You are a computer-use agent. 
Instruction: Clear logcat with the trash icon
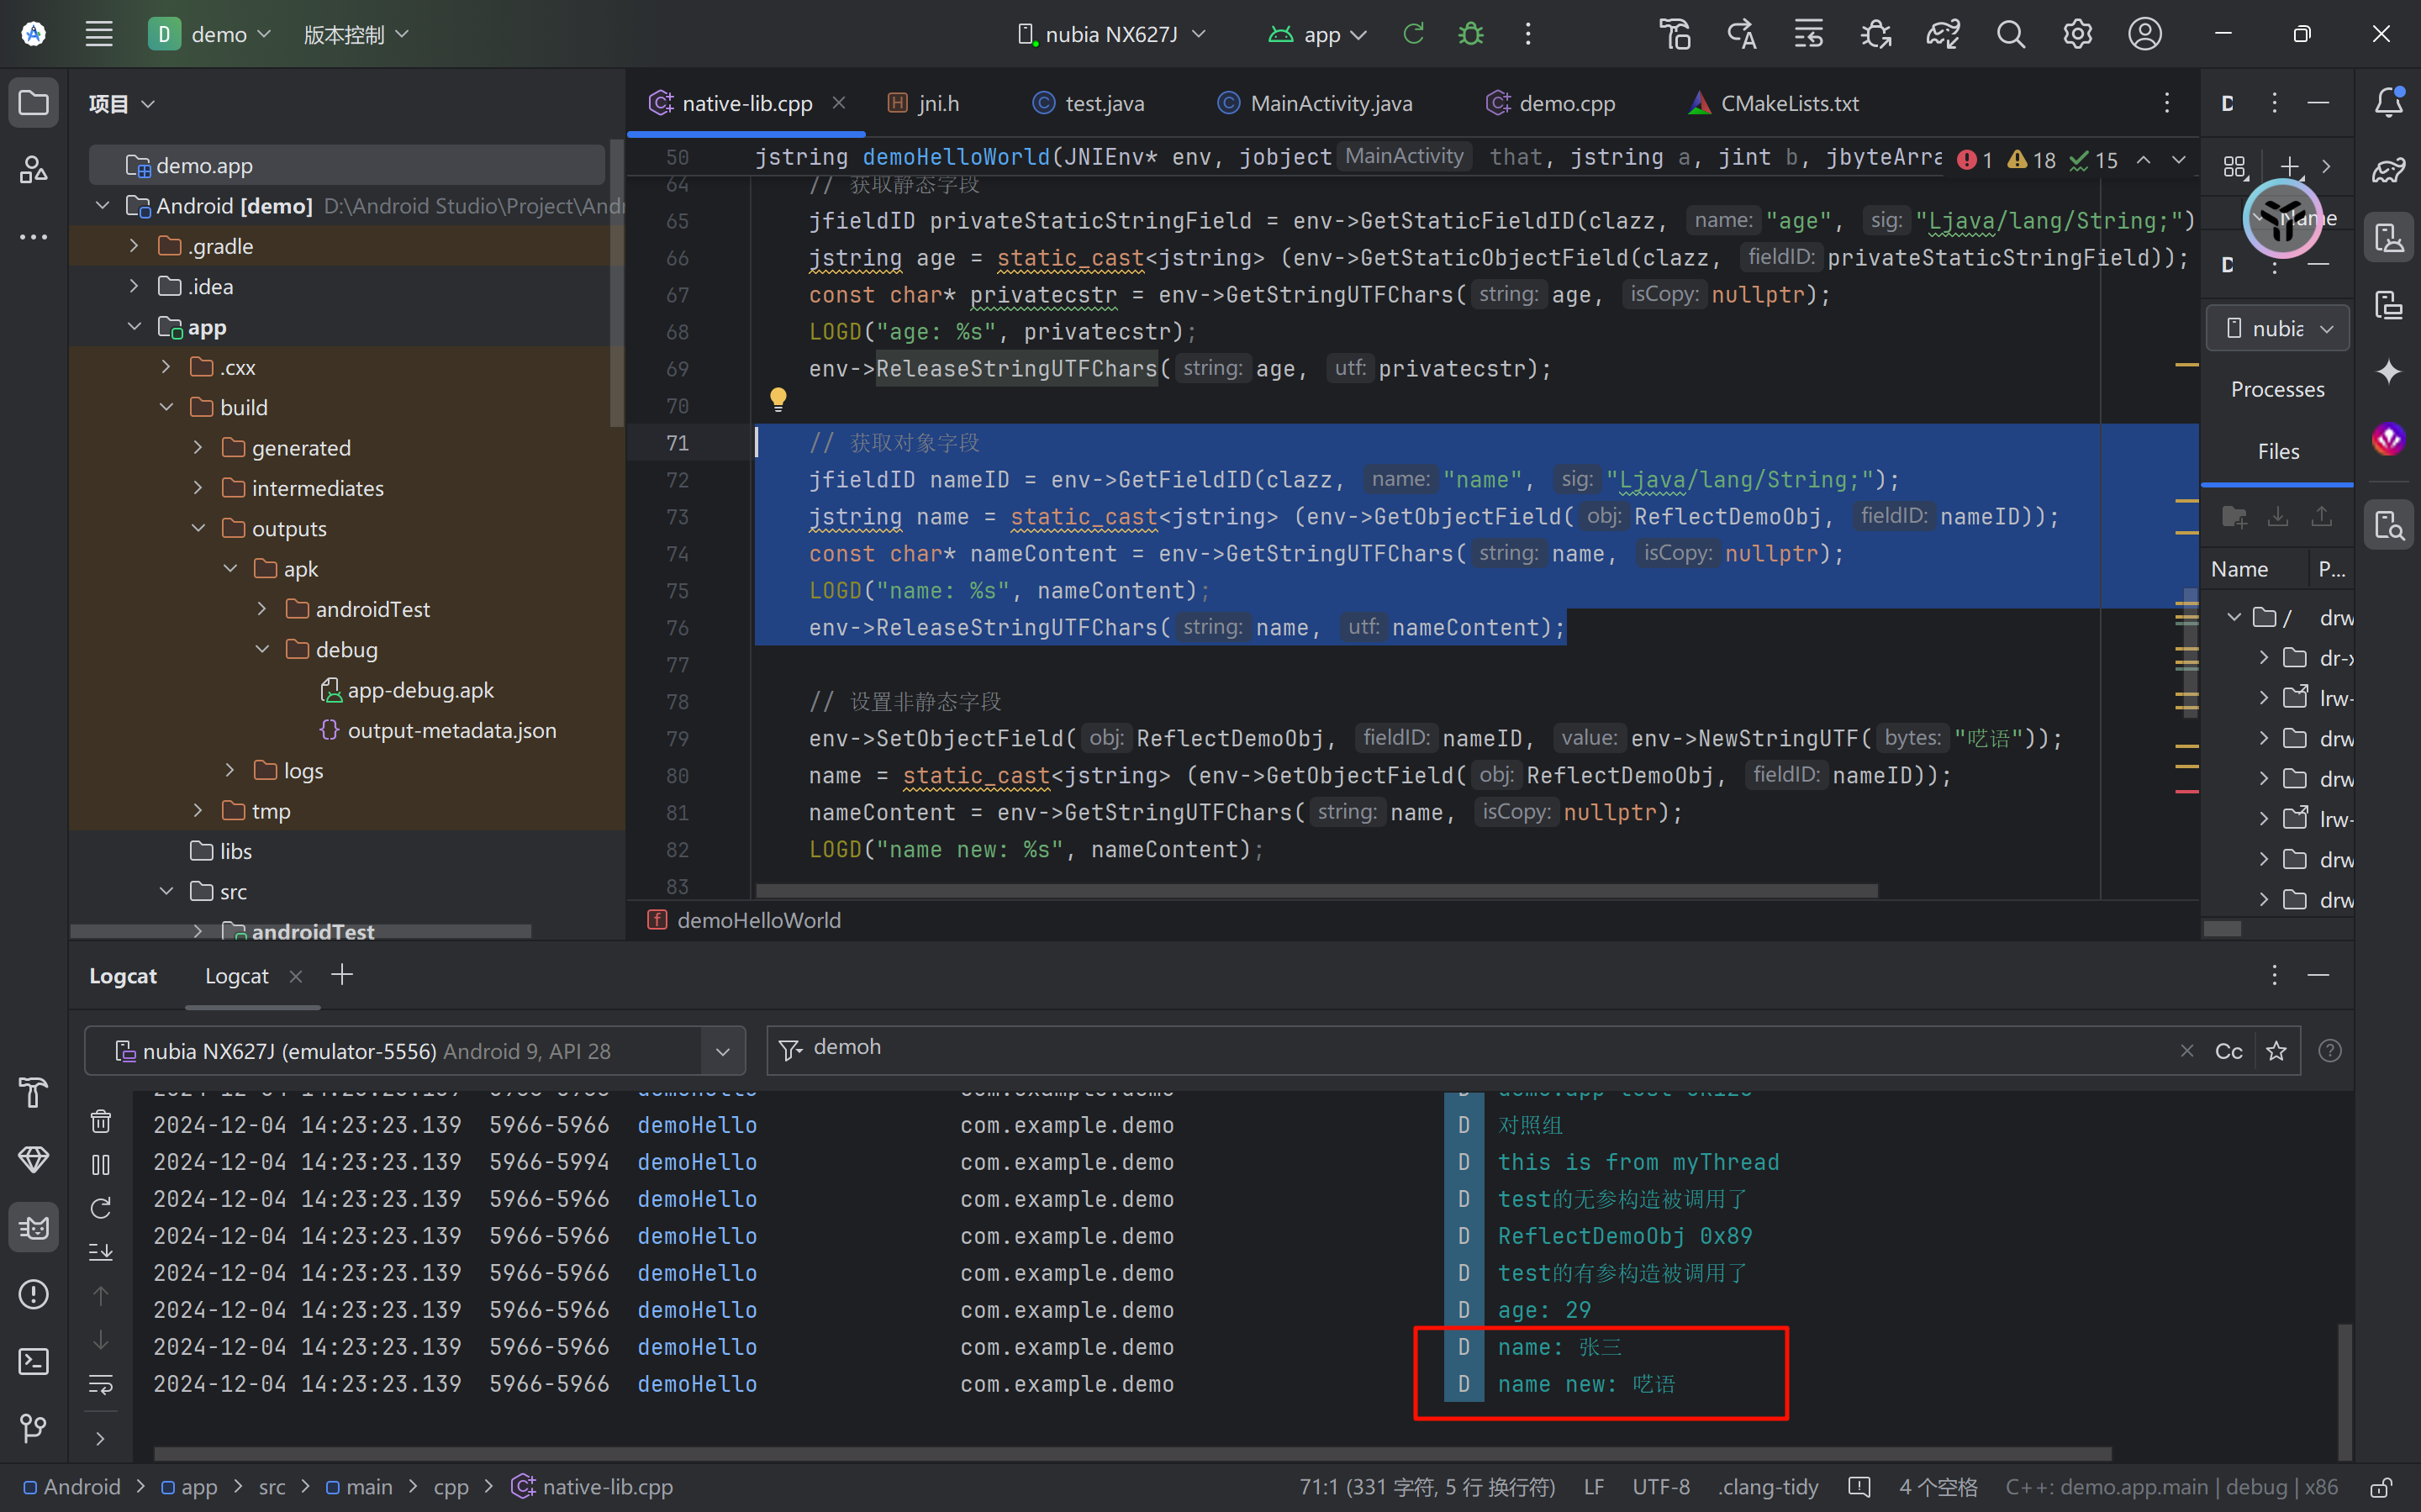[101, 1121]
